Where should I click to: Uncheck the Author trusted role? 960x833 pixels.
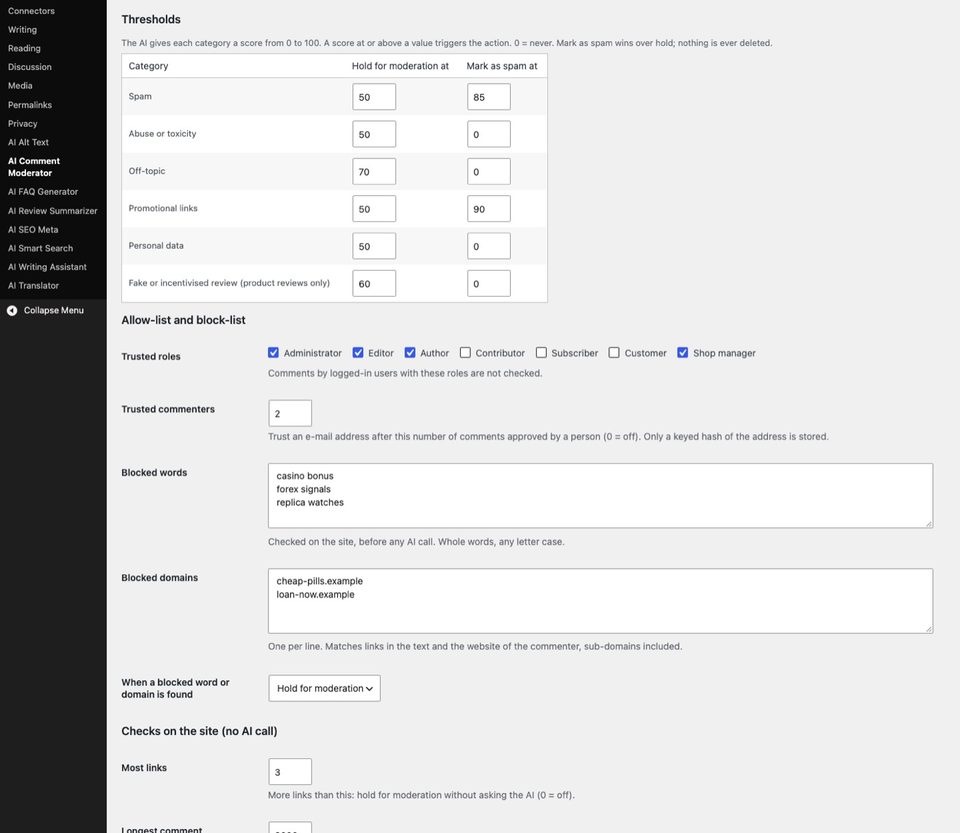pyautogui.click(x=410, y=353)
